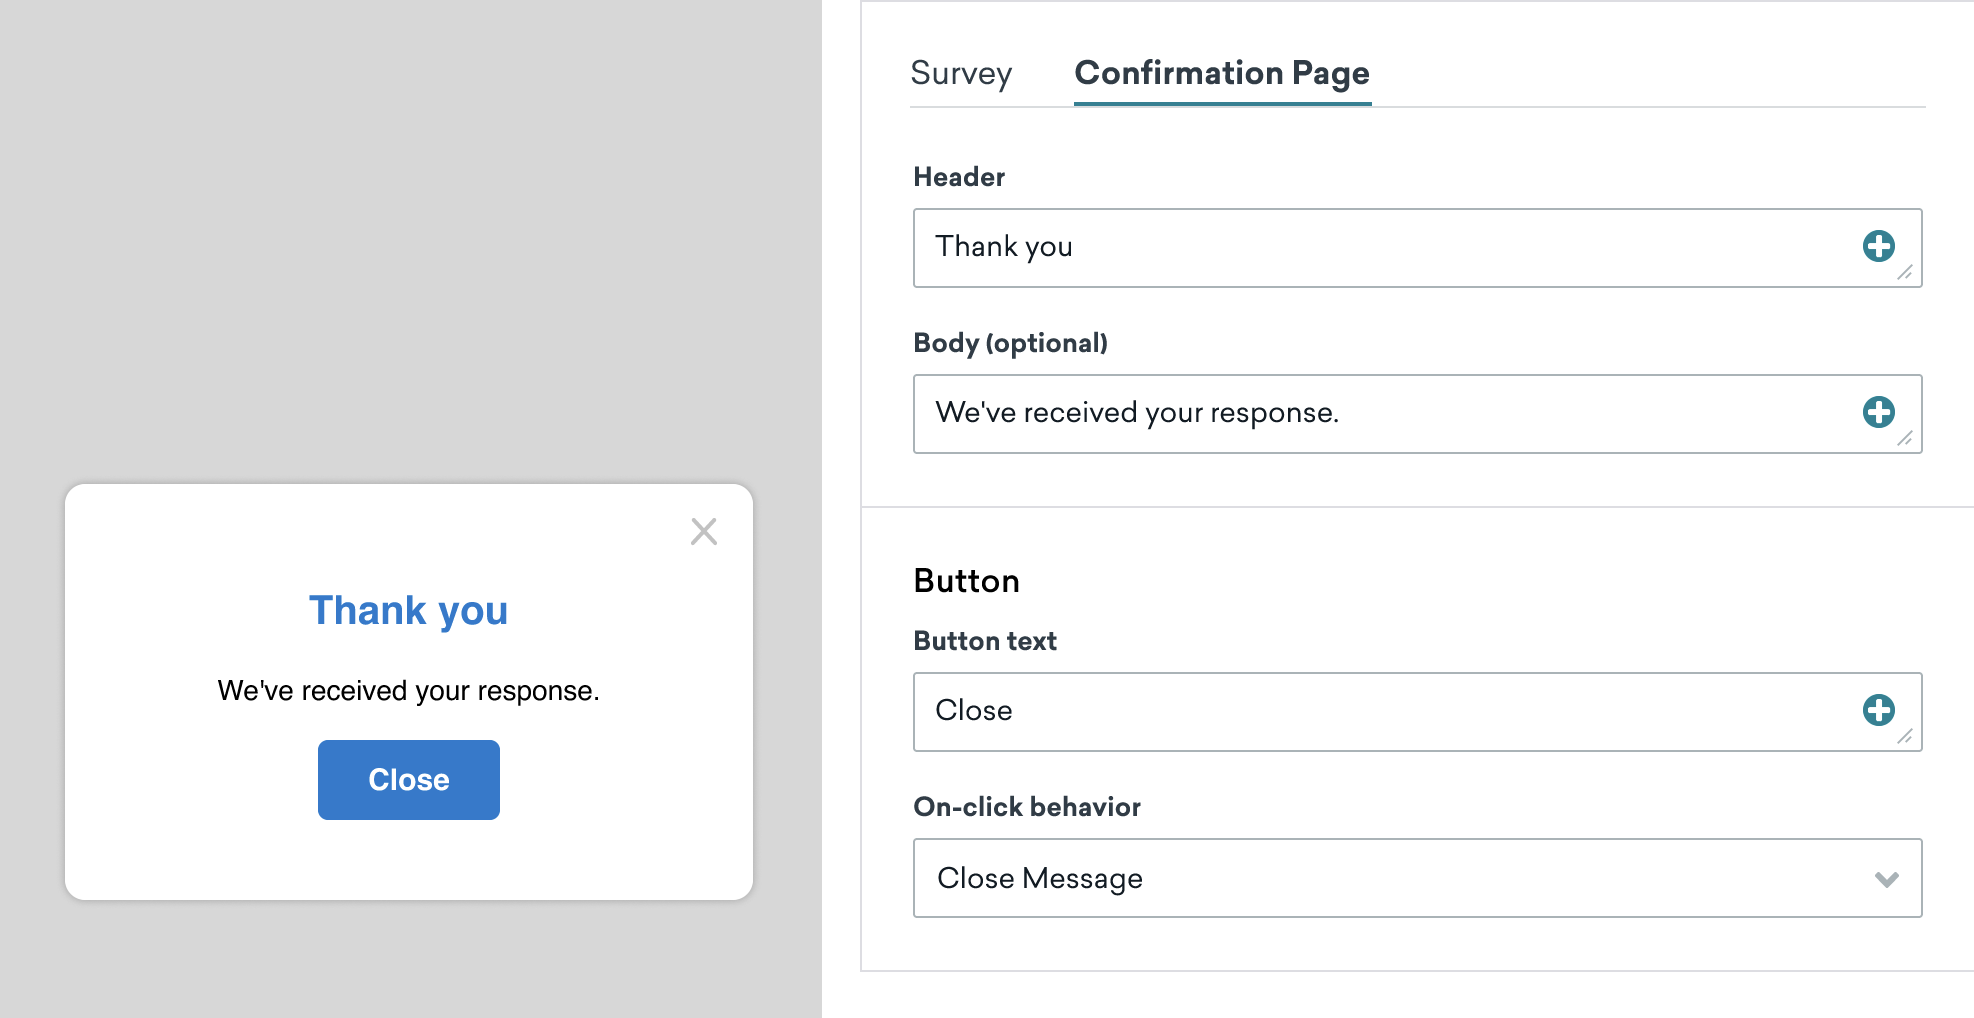Switch to the Survey tab

(961, 73)
